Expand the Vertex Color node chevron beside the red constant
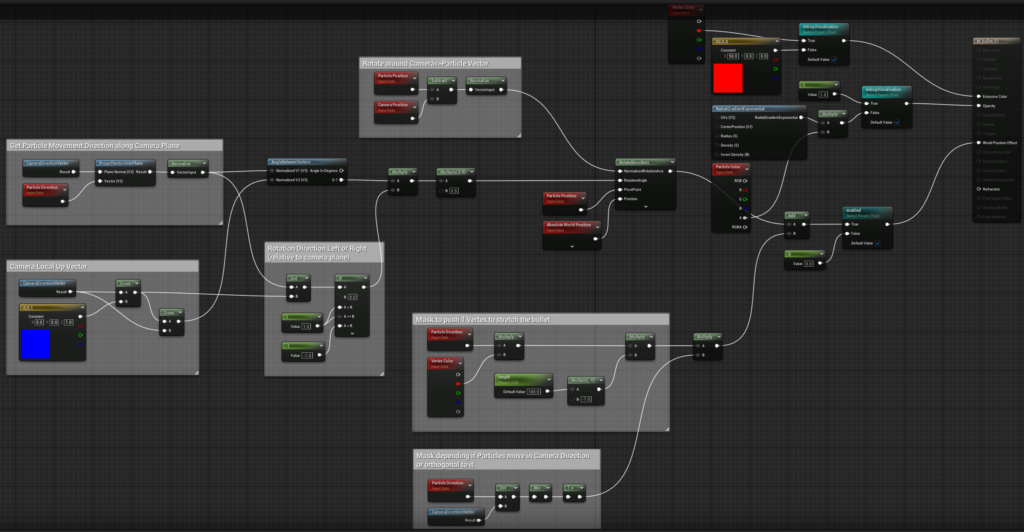1024x532 pixels. pos(701,9)
